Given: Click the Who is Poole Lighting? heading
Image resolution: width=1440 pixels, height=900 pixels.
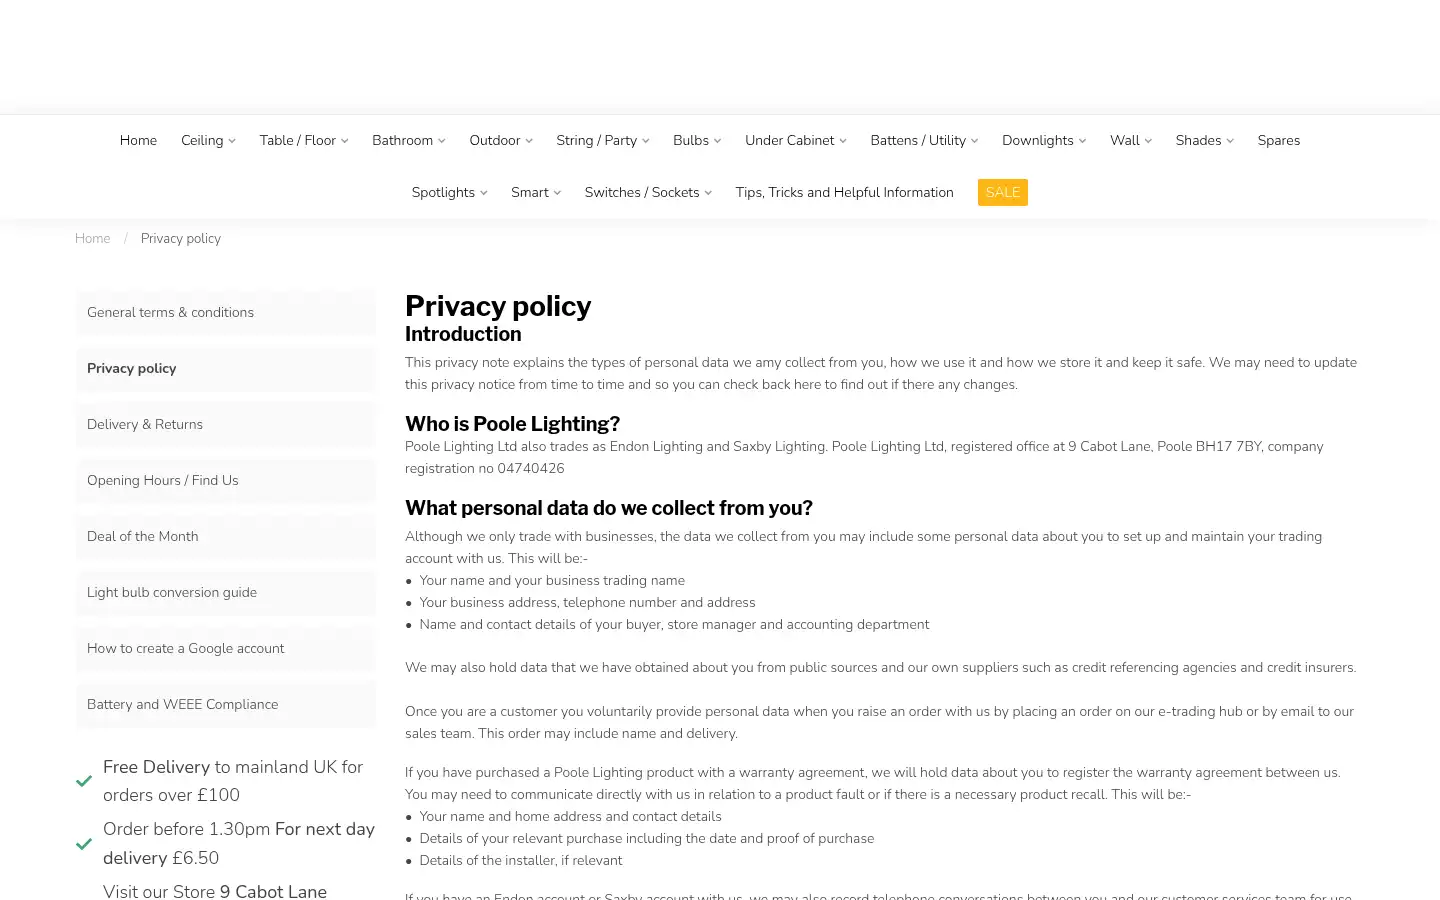Looking at the screenshot, I should point(512,424).
